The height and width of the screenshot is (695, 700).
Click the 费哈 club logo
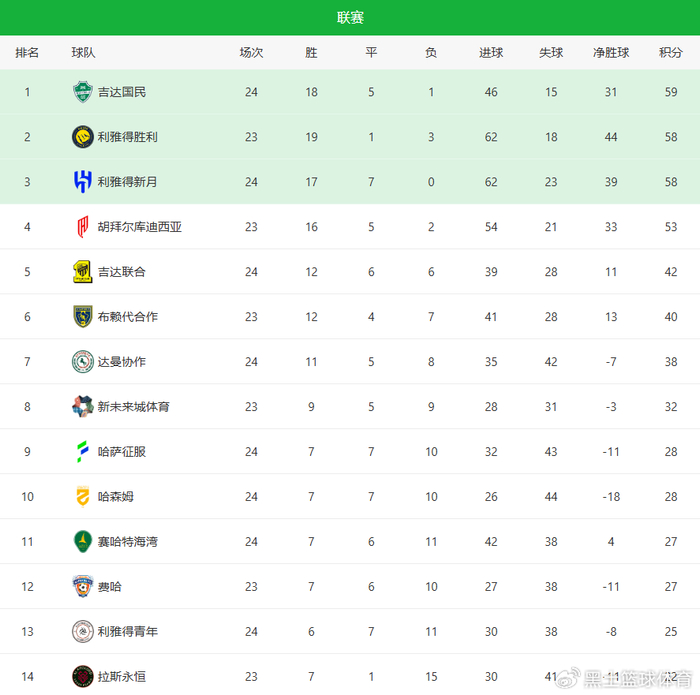82,587
